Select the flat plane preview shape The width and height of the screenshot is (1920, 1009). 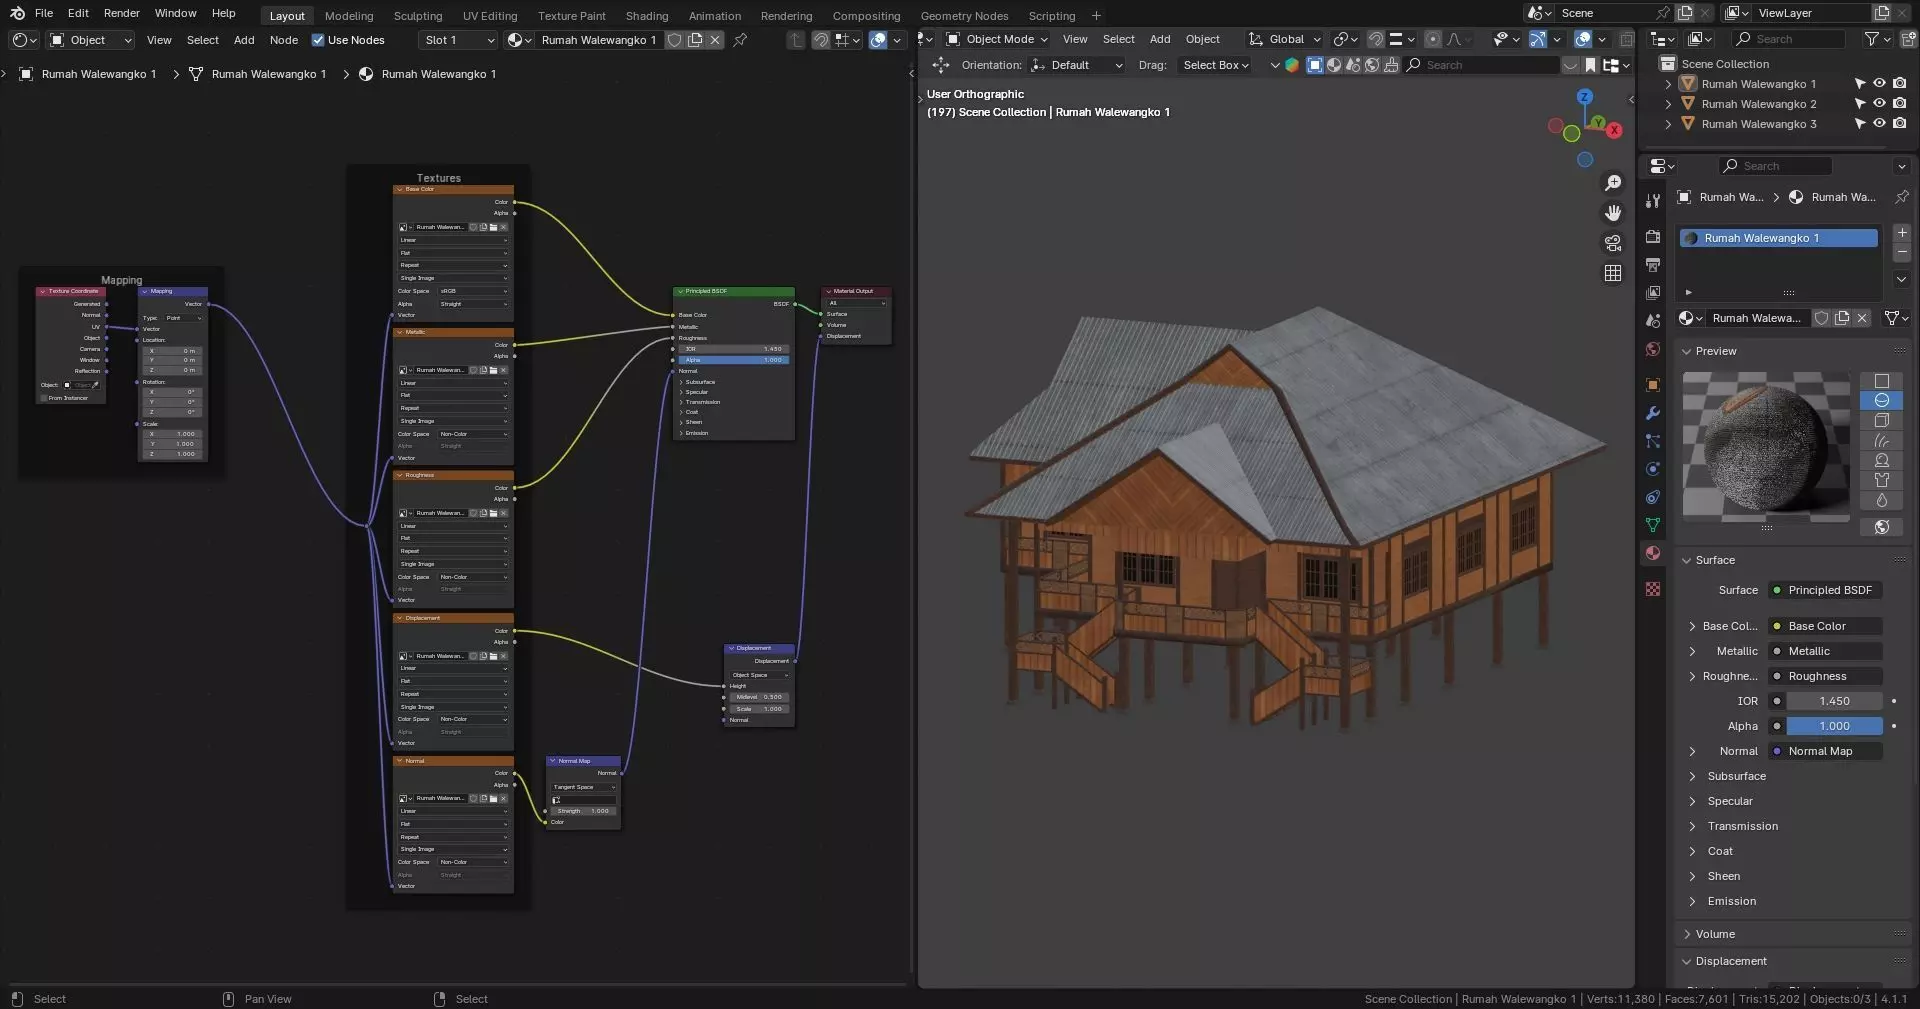coord(1881,381)
